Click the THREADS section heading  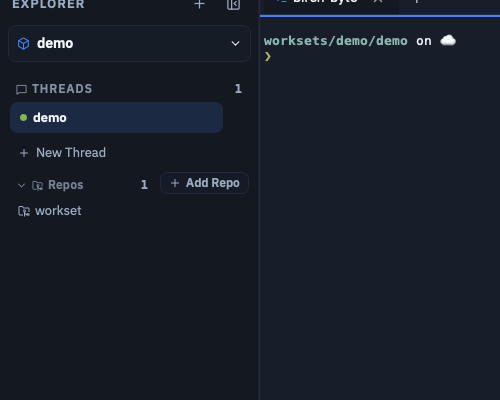(x=62, y=89)
